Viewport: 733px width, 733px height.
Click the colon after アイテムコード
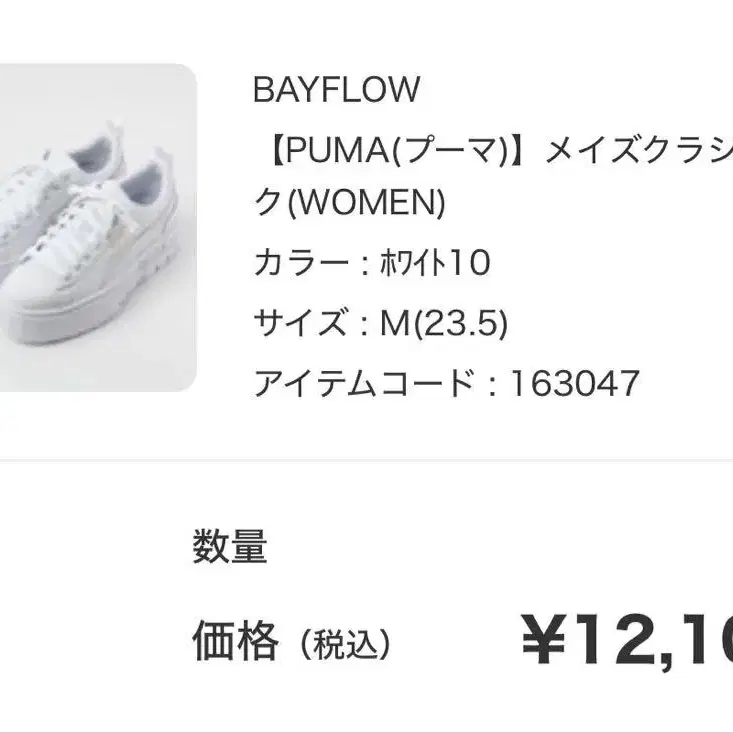coord(490,382)
